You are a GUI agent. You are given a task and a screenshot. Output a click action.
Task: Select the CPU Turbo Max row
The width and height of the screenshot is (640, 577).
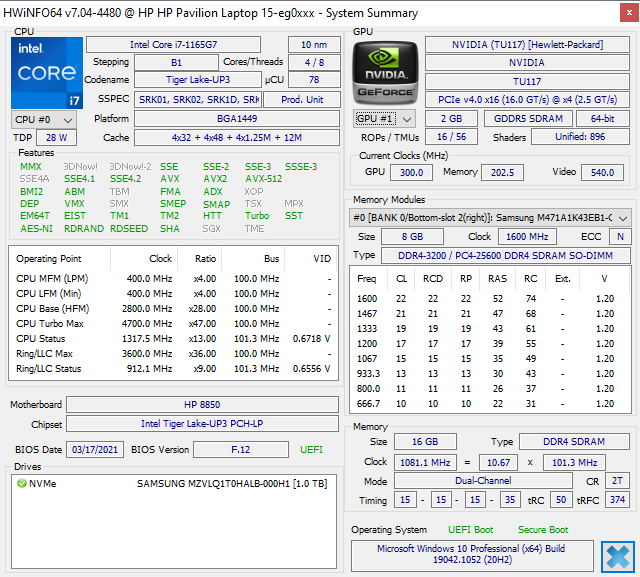point(173,324)
